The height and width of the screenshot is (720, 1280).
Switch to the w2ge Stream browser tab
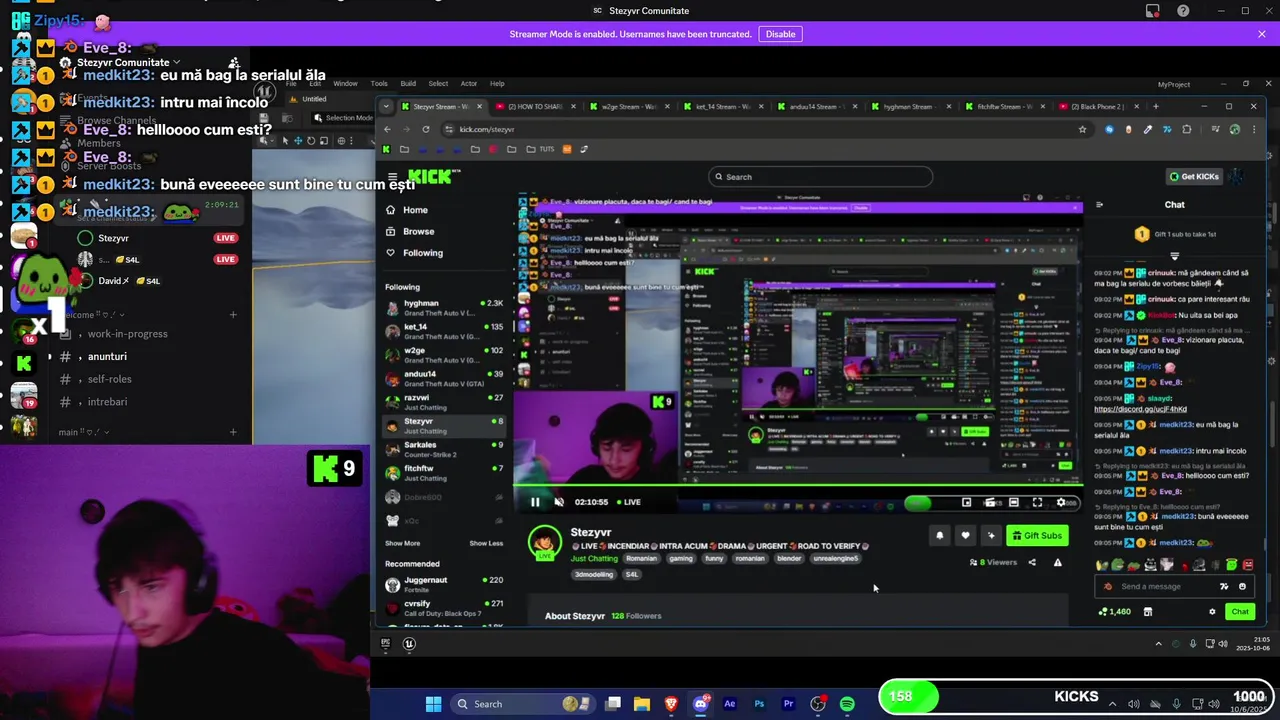[x=630, y=106]
